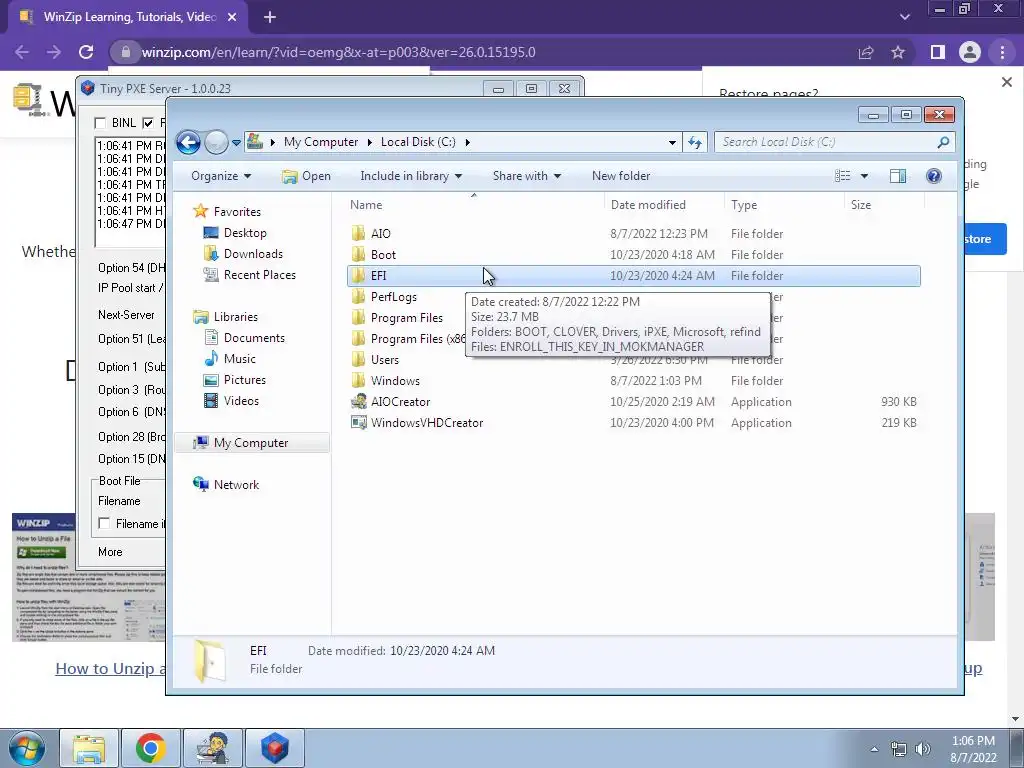Select the Boot folder icon

(358, 254)
